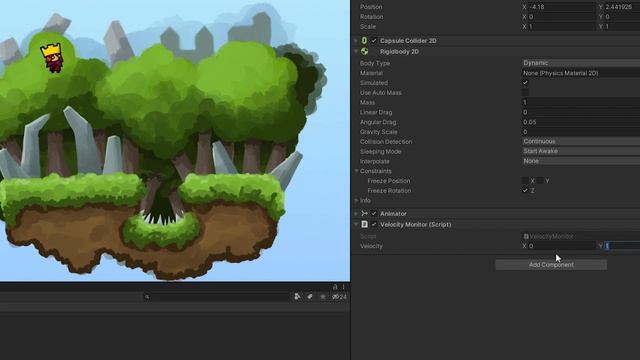
Task: Click the lock icon of the Project panel
Action: (x=335, y=287)
